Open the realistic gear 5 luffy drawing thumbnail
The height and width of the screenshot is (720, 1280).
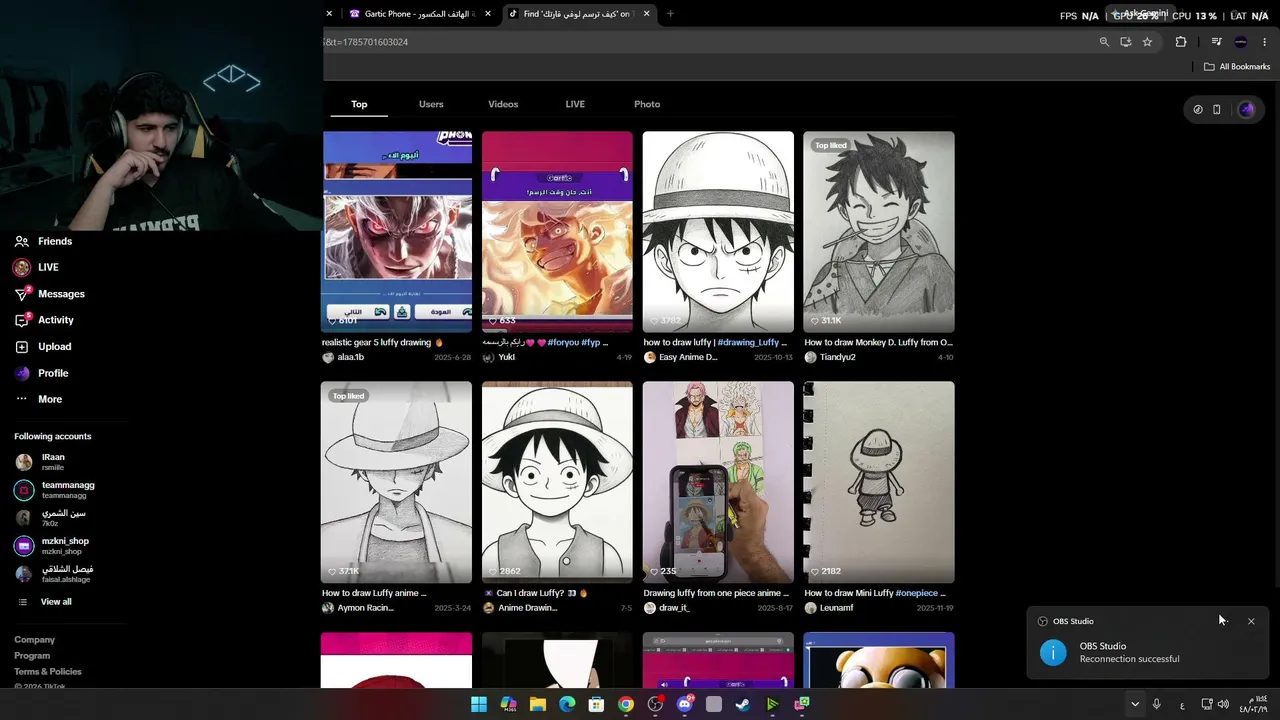[396, 232]
